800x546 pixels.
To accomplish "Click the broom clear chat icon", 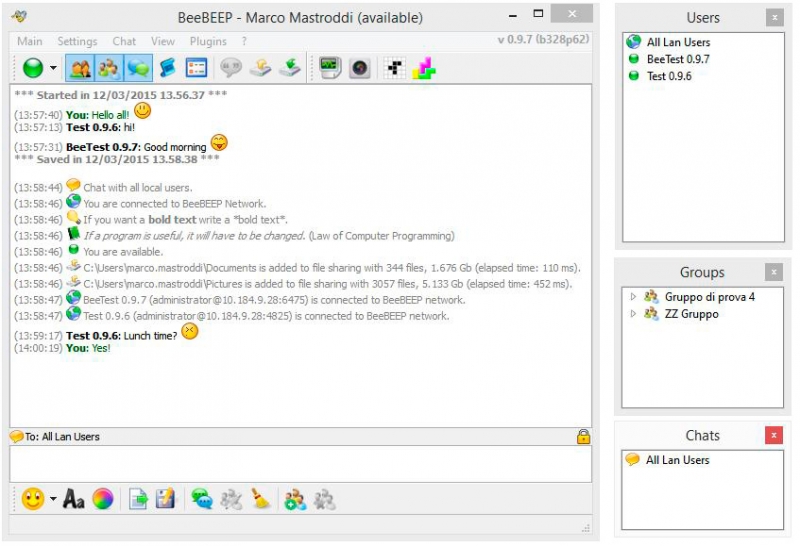I will click(x=261, y=499).
